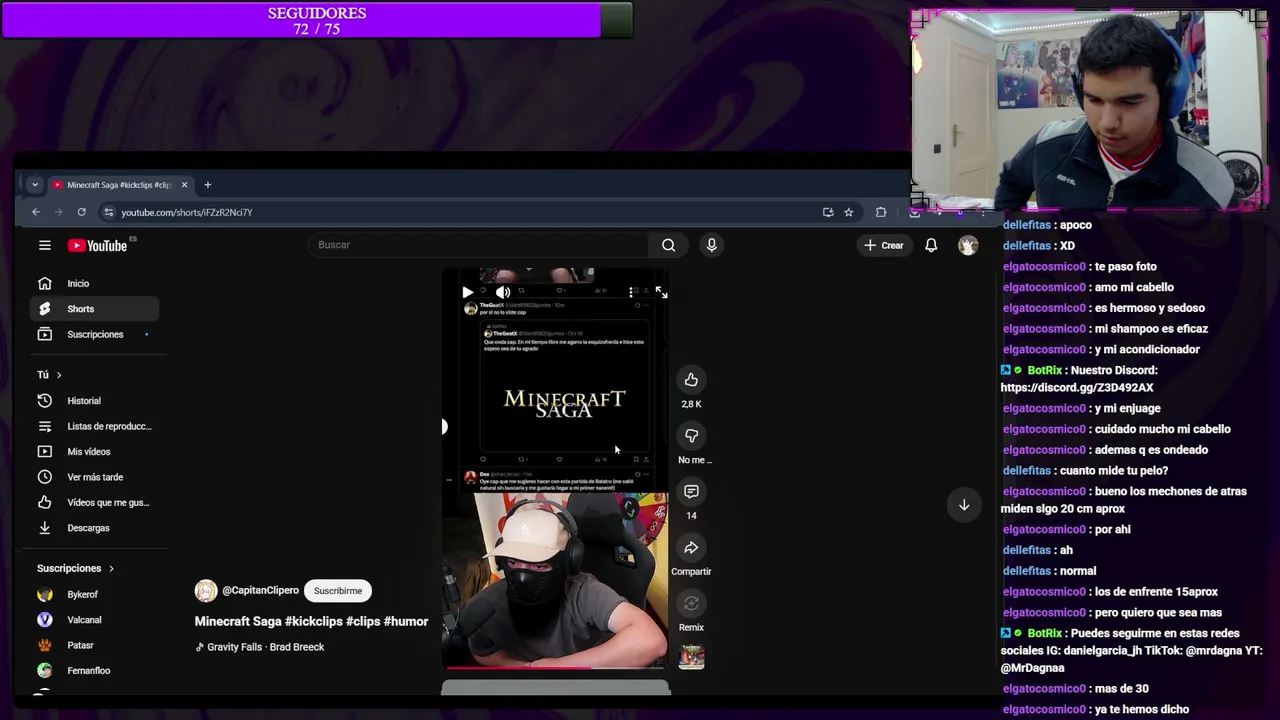View site information icon beside URL
The height and width of the screenshot is (720, 1280).
click(x=109, y=212)
